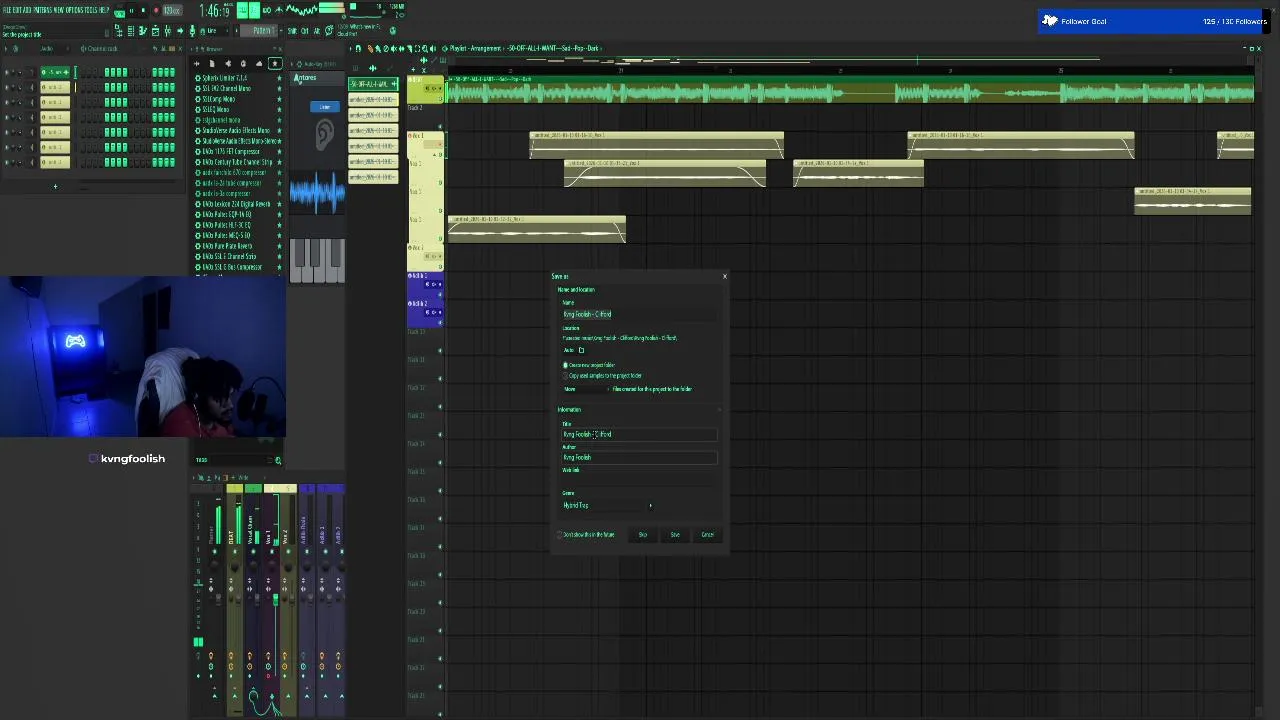Screen dimensions: 1280x720
Task: Open the TOOLS menu
Action: tap(91, 10)
